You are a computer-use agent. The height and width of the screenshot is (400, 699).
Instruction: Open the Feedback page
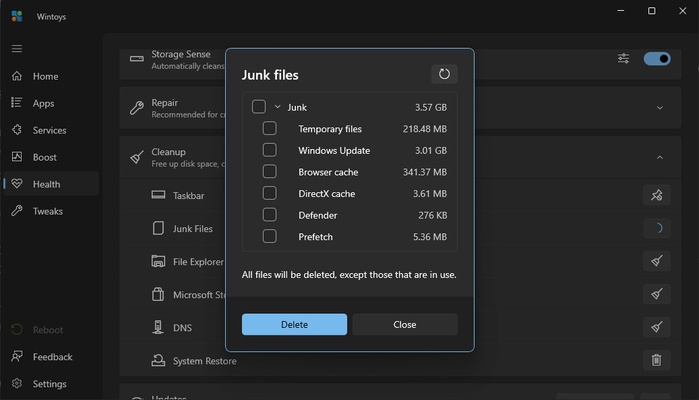pyautogui.click(x=51, y=357)
